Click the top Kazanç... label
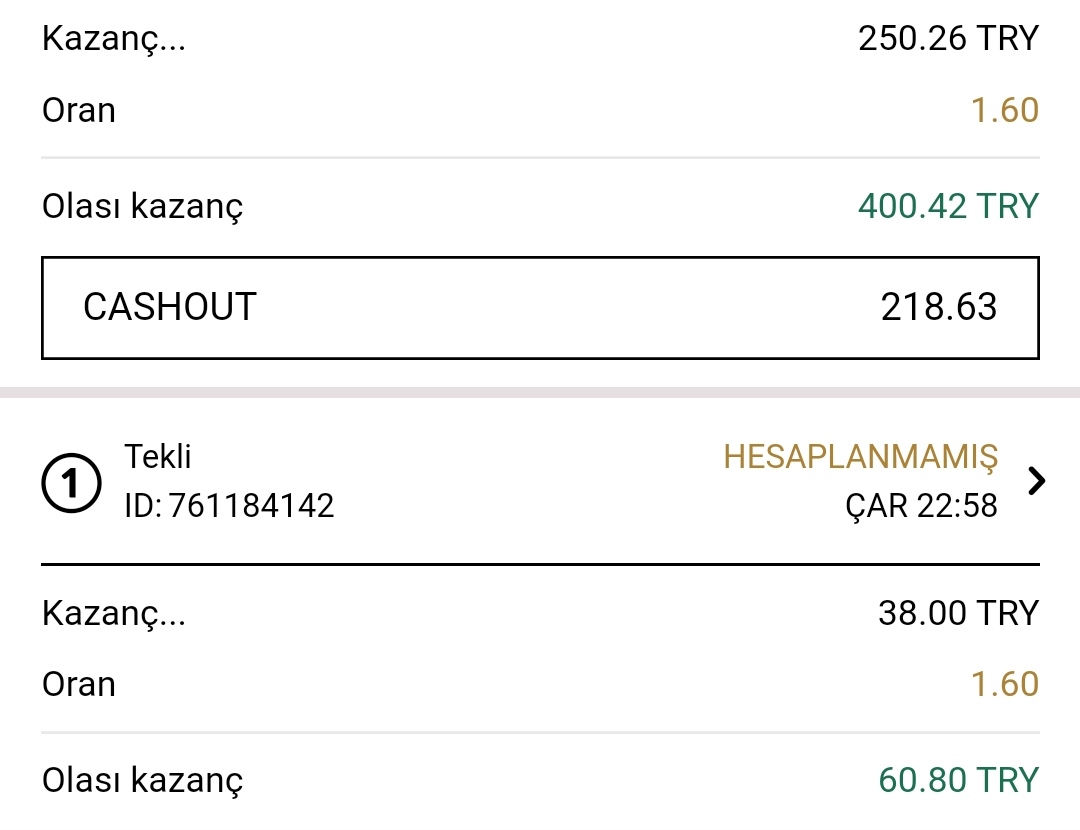This screenshot has height=830, width=1080. (x=114, y=39)
